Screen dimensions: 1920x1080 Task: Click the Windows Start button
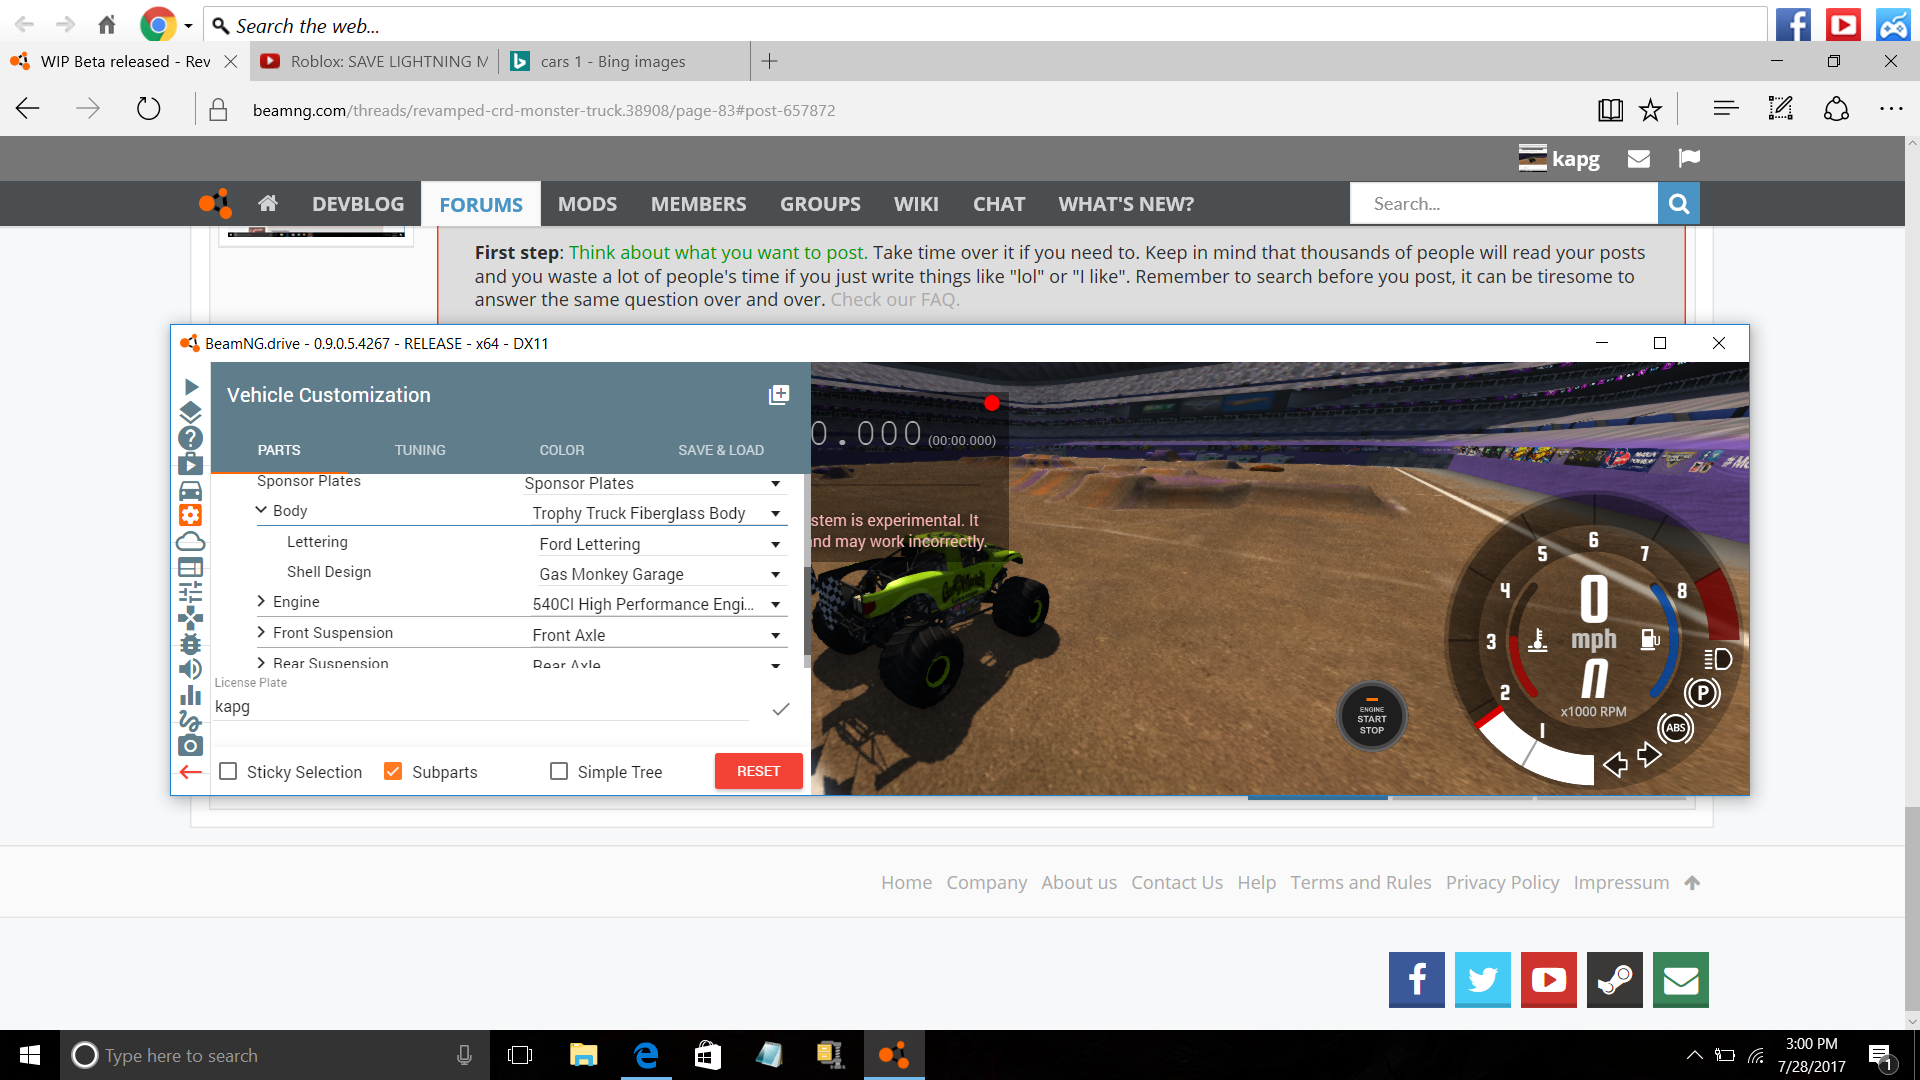(30, 1055)
